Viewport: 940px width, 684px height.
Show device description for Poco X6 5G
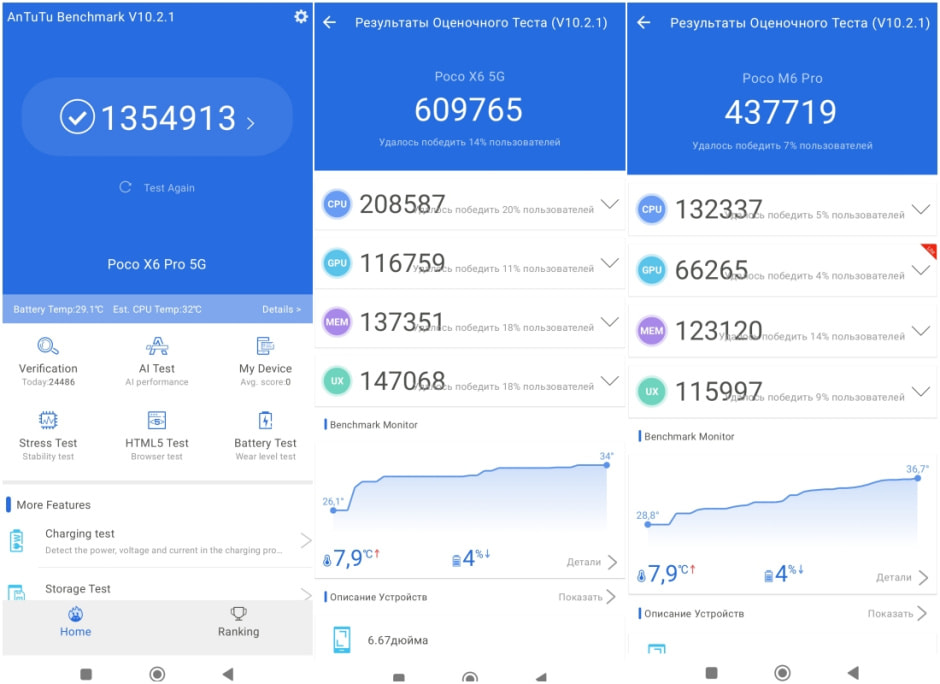pyautogui.click(x=588, y=597)
